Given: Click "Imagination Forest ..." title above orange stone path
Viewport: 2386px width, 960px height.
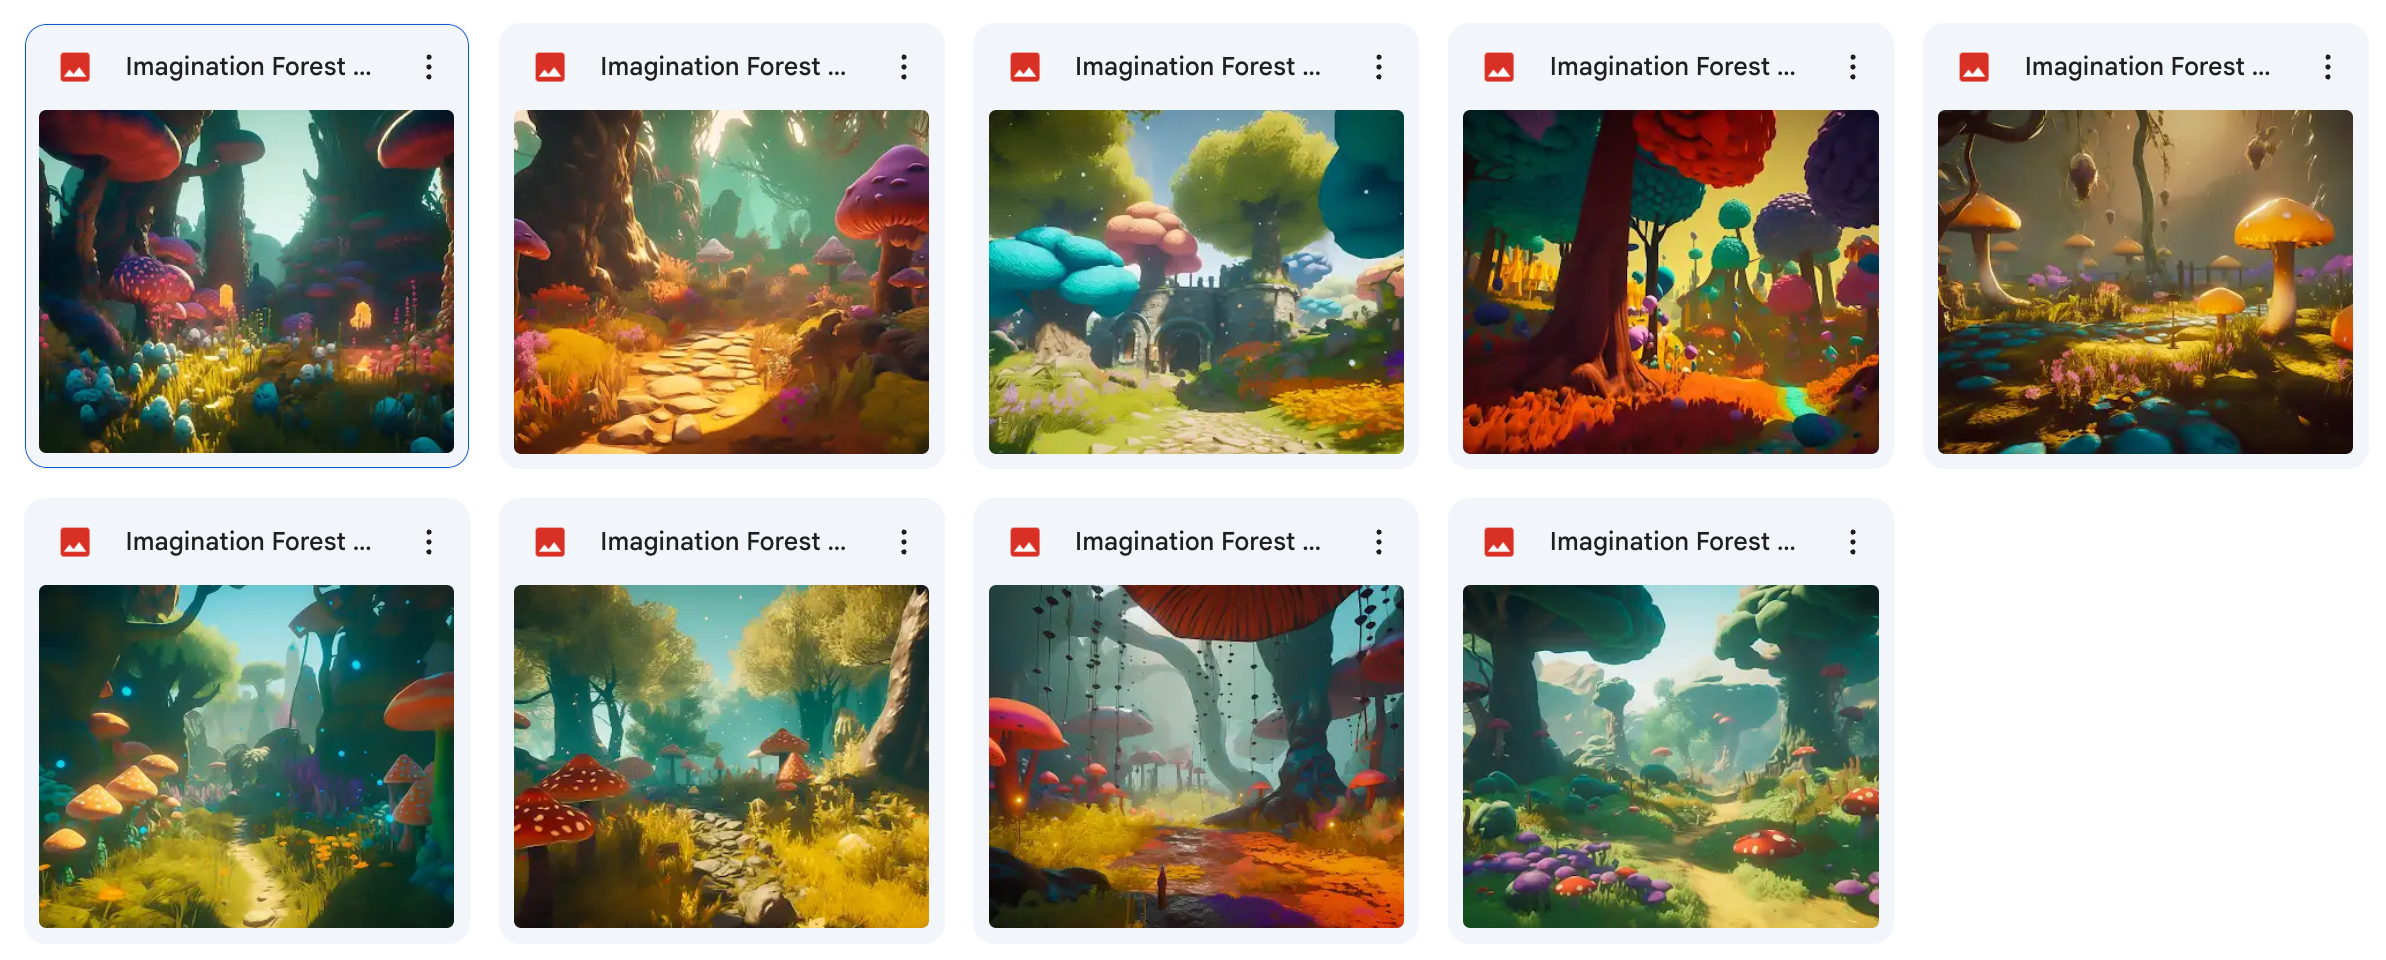Looking at the screenshot, I should tap(723, 67).
